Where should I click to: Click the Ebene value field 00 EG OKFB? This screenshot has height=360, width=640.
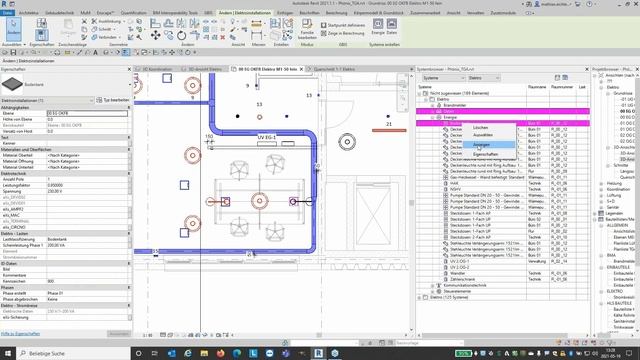tap(87, 113)
